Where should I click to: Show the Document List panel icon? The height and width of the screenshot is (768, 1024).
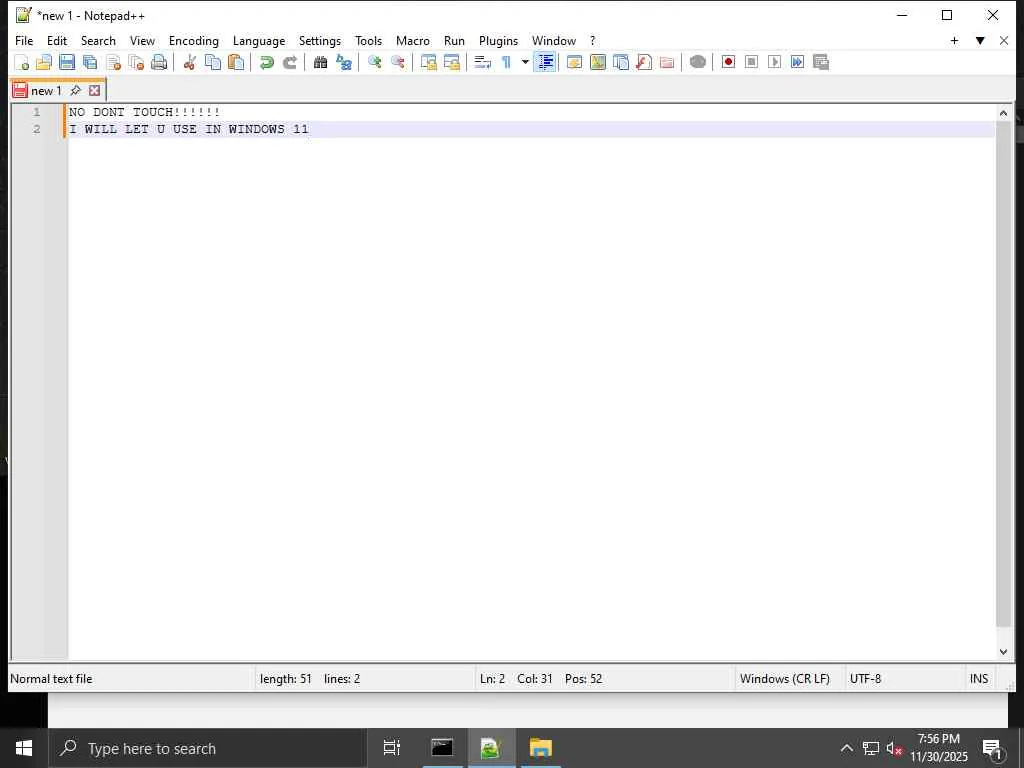coord(620,62)
